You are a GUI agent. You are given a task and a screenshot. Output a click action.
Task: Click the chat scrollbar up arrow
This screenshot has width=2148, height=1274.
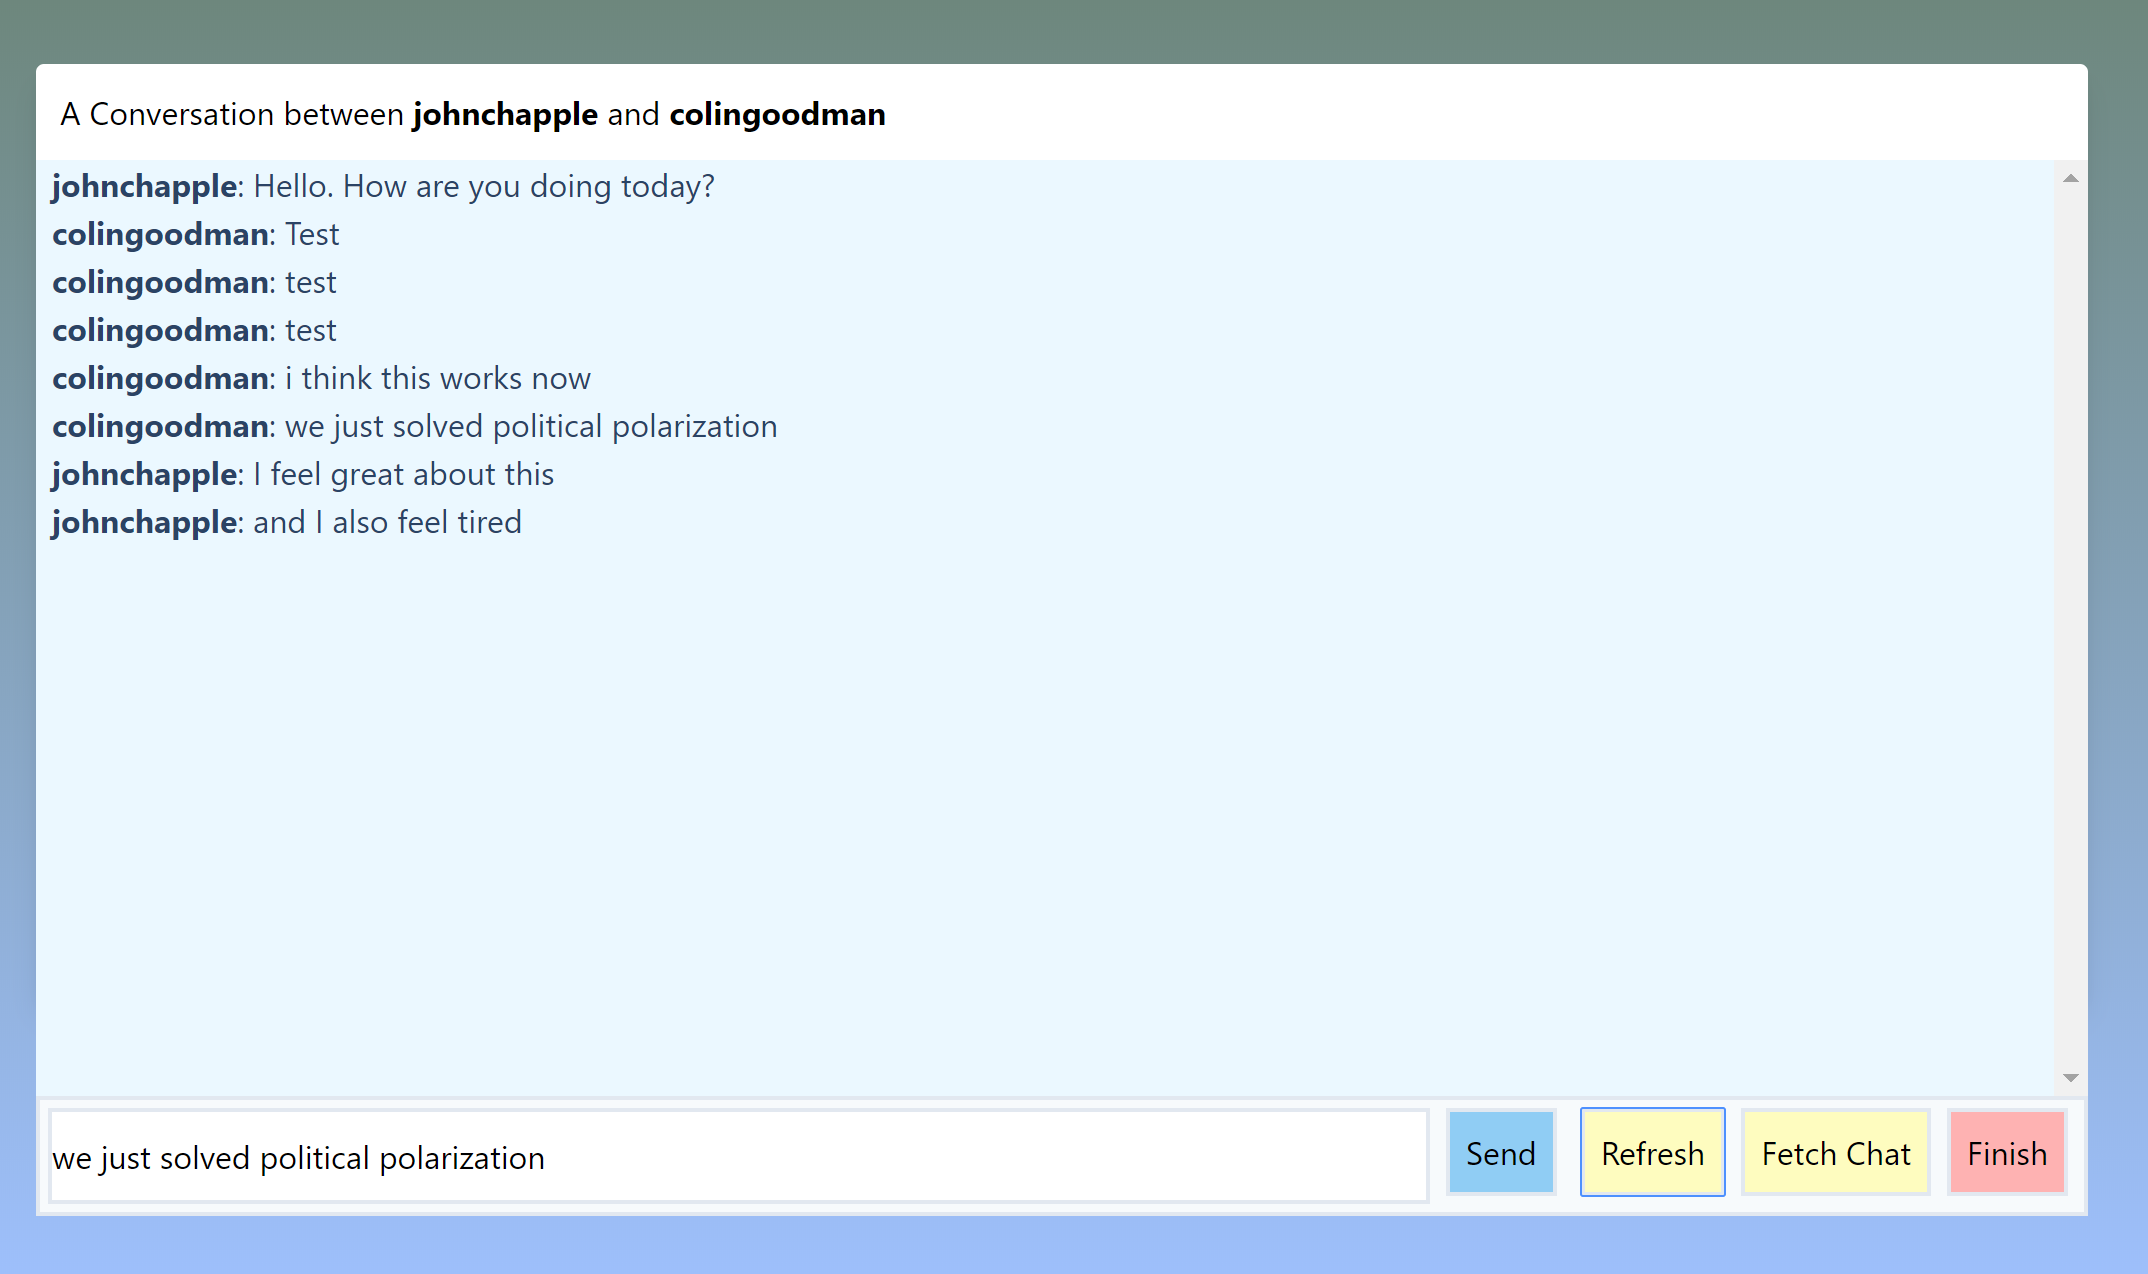[x=2070, y=179]
